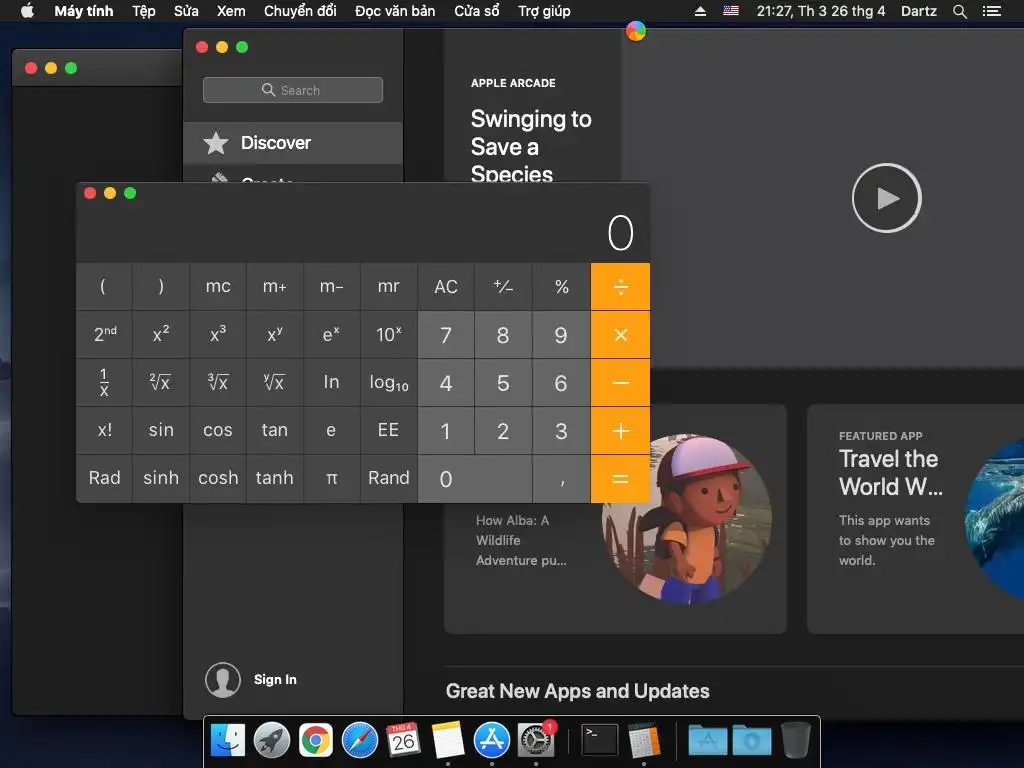Click the divide operator key
Image resolution: width=1024 pixels, height=768 pixels.
point(620,287)
